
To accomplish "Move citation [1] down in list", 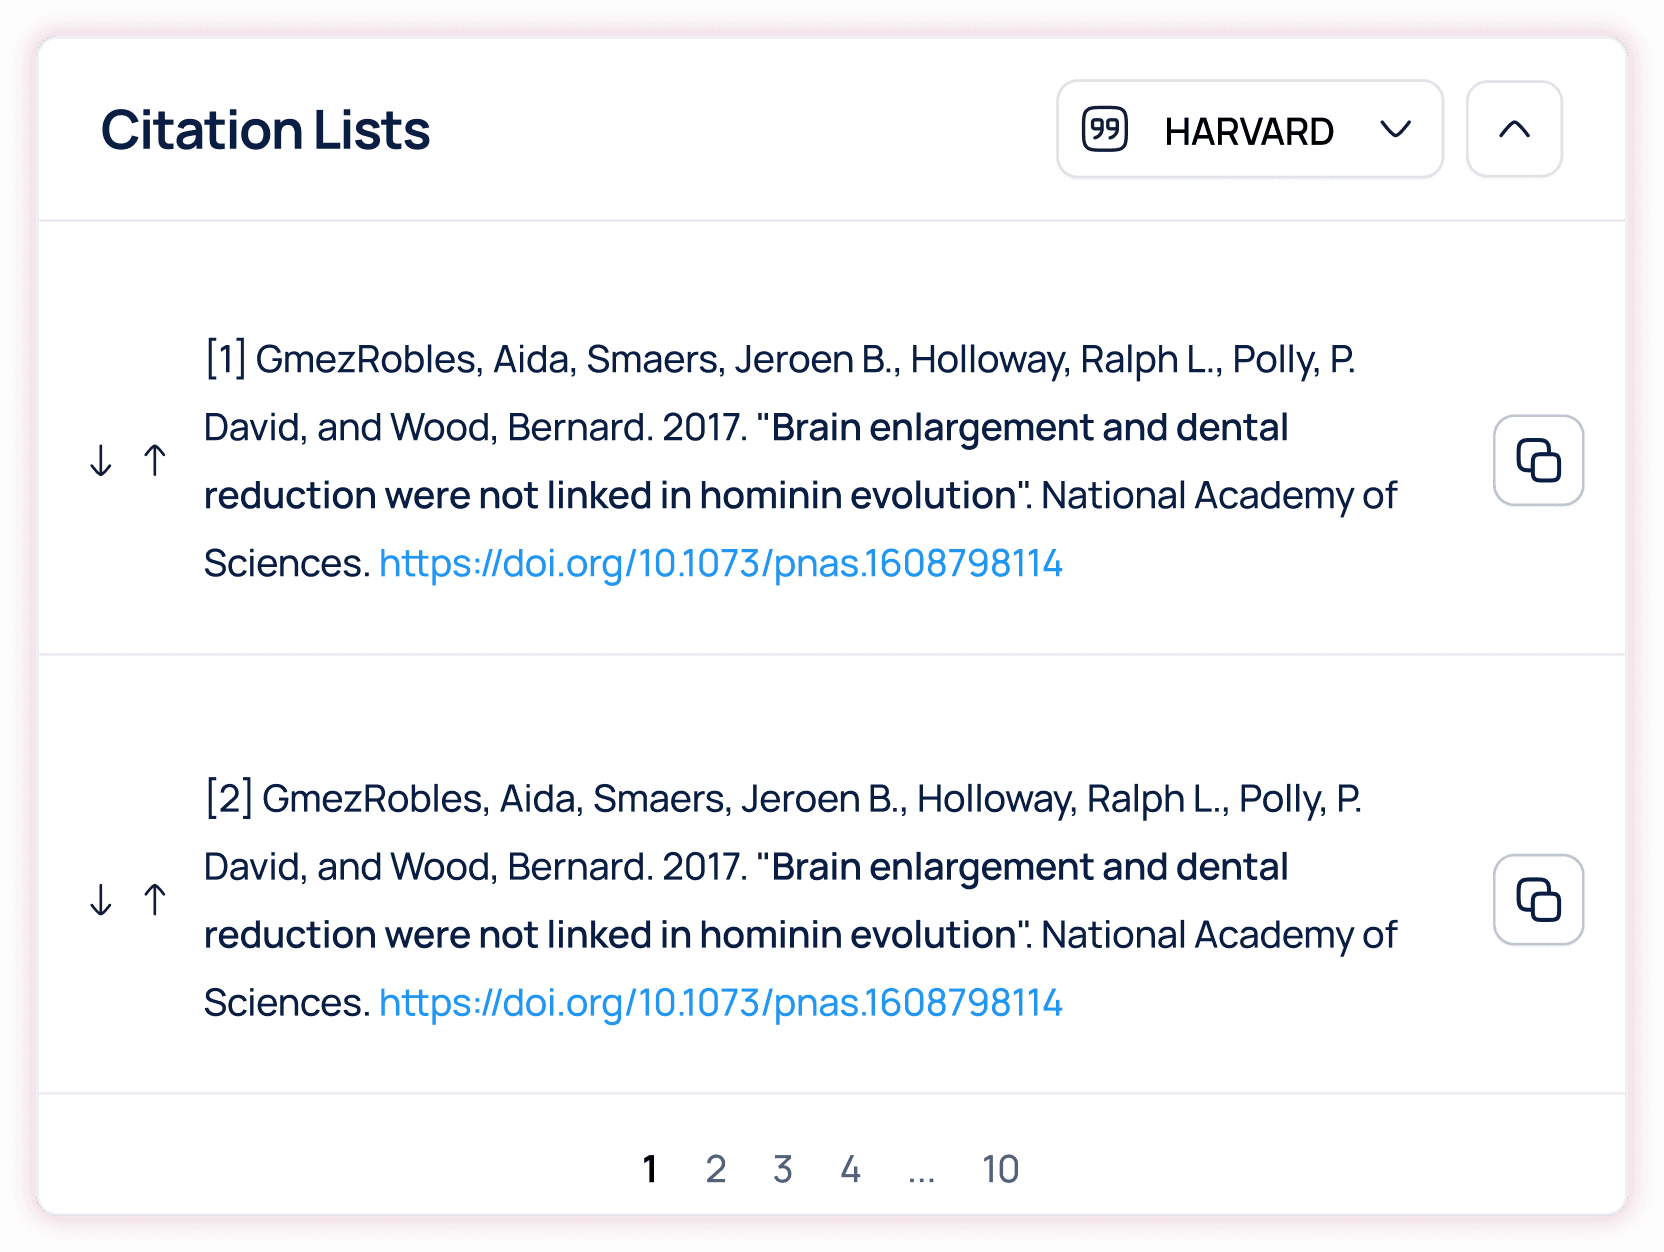I will tap(101, 460).
